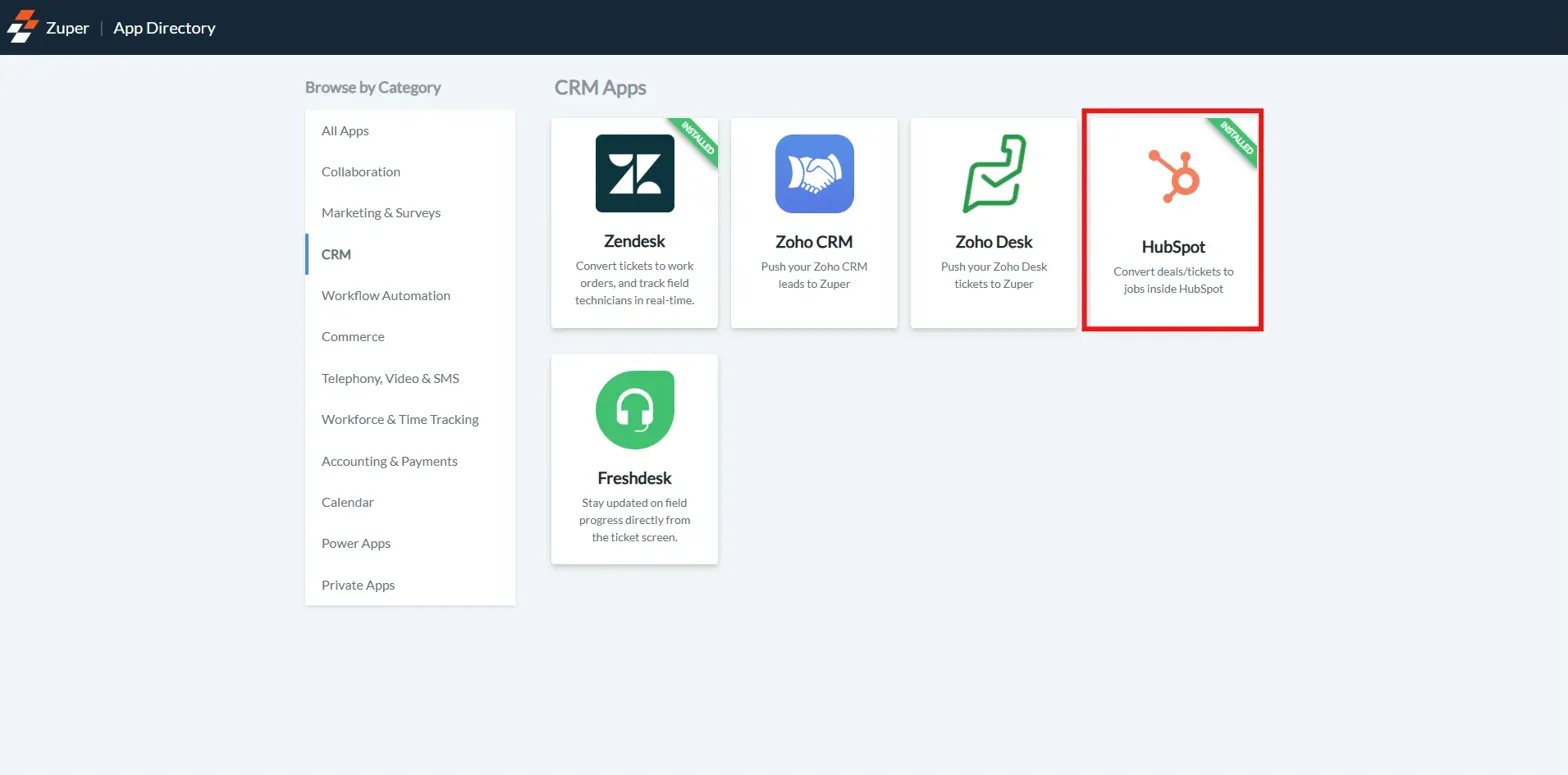Click the App Directory header title
This screenshot has width=1568, height=775.
(x=164, y=28)
